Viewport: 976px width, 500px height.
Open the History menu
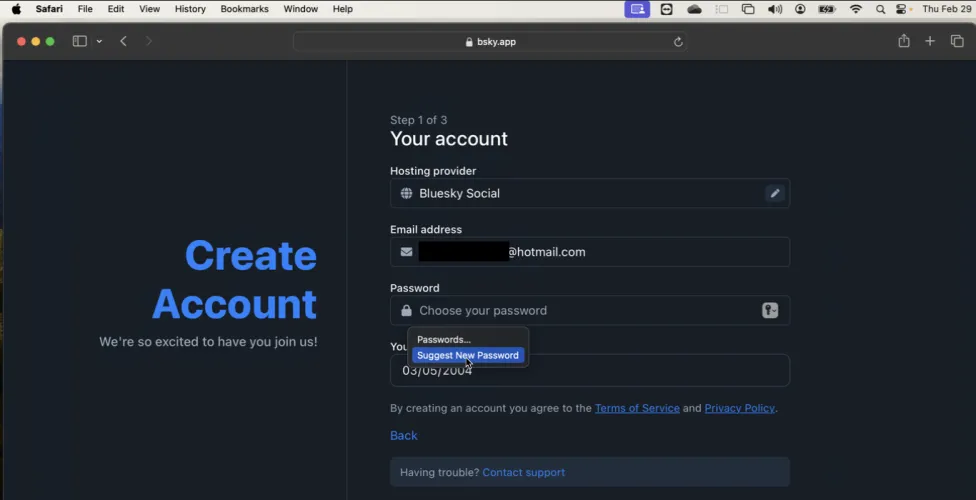(190, 9)
